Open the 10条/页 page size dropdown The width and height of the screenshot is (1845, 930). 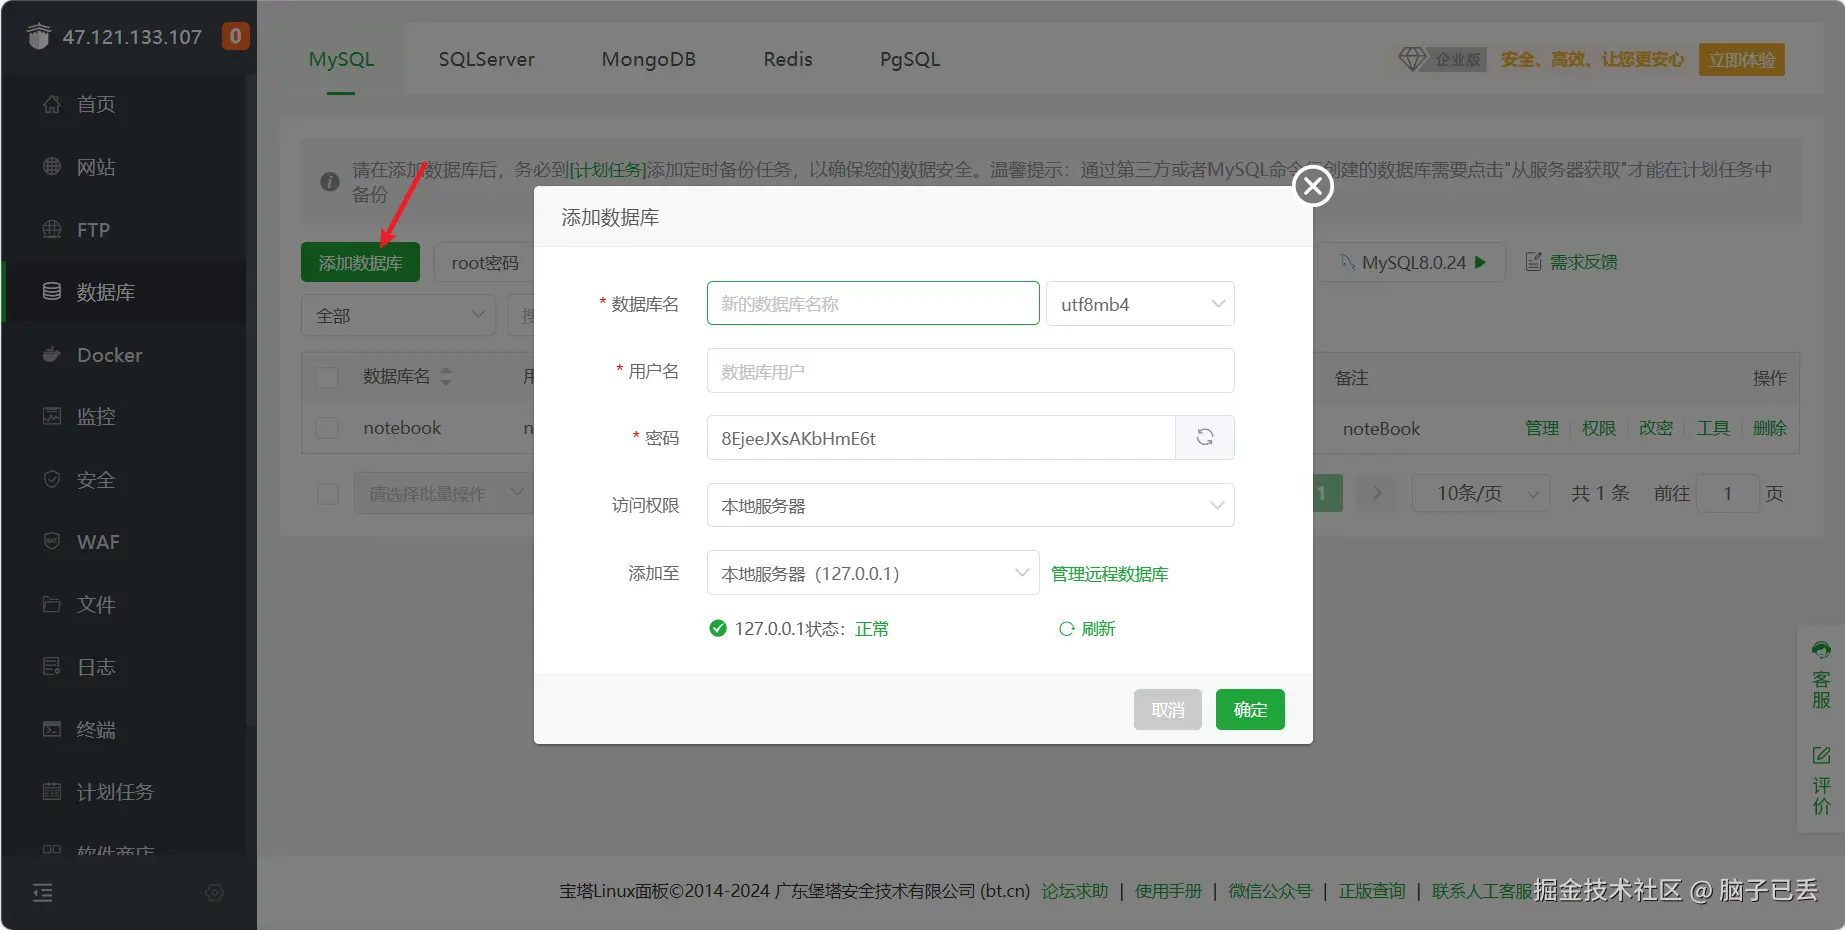[1481, 493]
